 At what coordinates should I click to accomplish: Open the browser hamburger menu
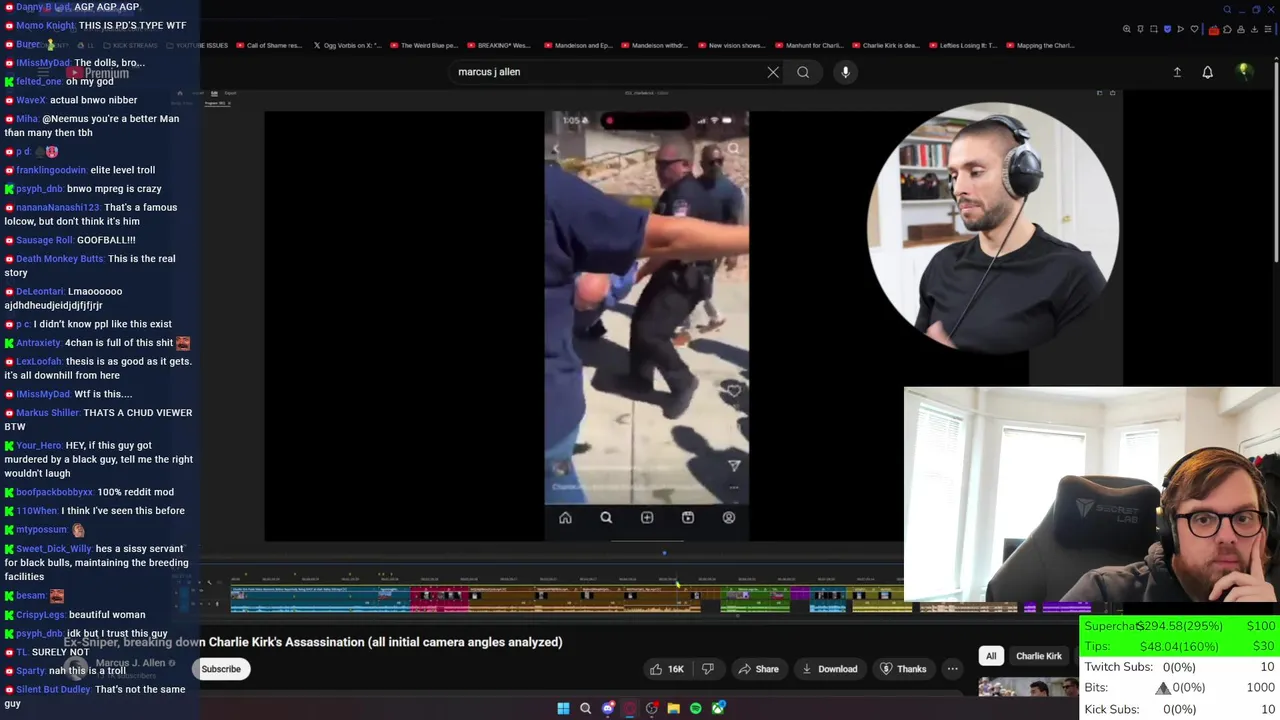click(1267, 29)
